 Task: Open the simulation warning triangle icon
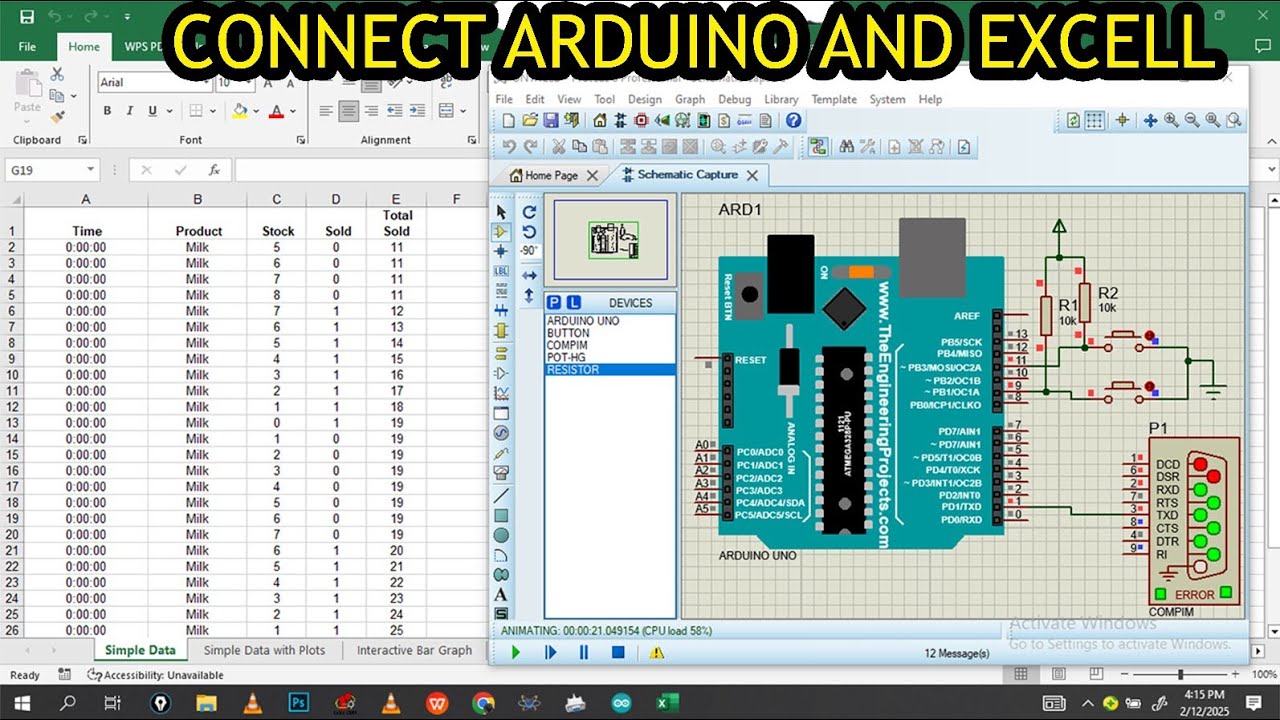tap(657, 652)
